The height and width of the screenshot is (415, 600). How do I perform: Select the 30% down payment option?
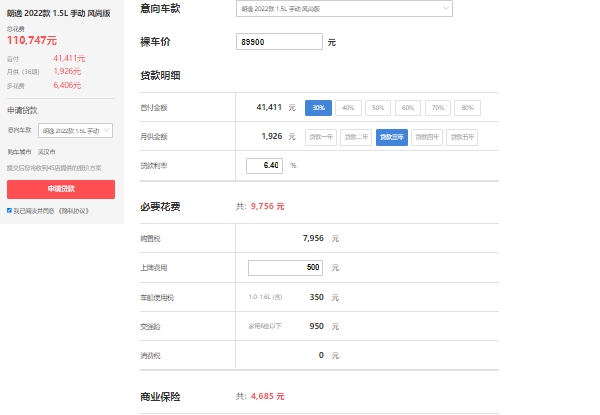click(318, 107)
